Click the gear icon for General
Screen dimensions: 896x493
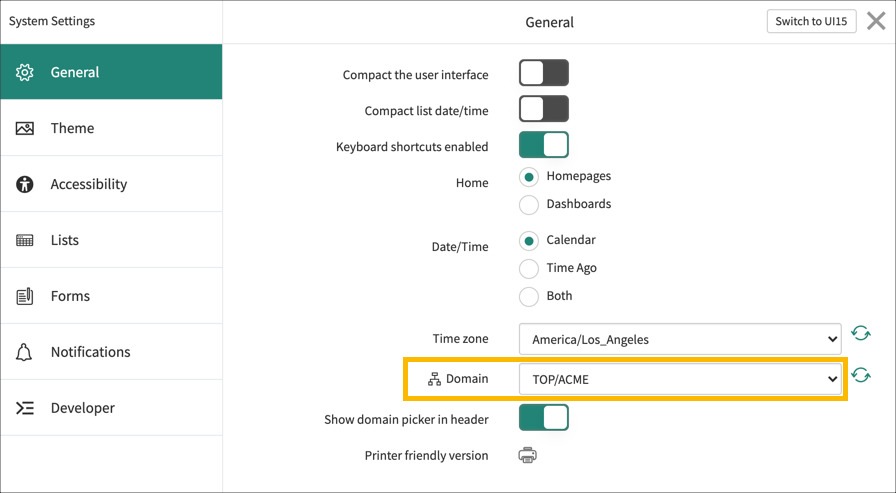tap(26, 72)
